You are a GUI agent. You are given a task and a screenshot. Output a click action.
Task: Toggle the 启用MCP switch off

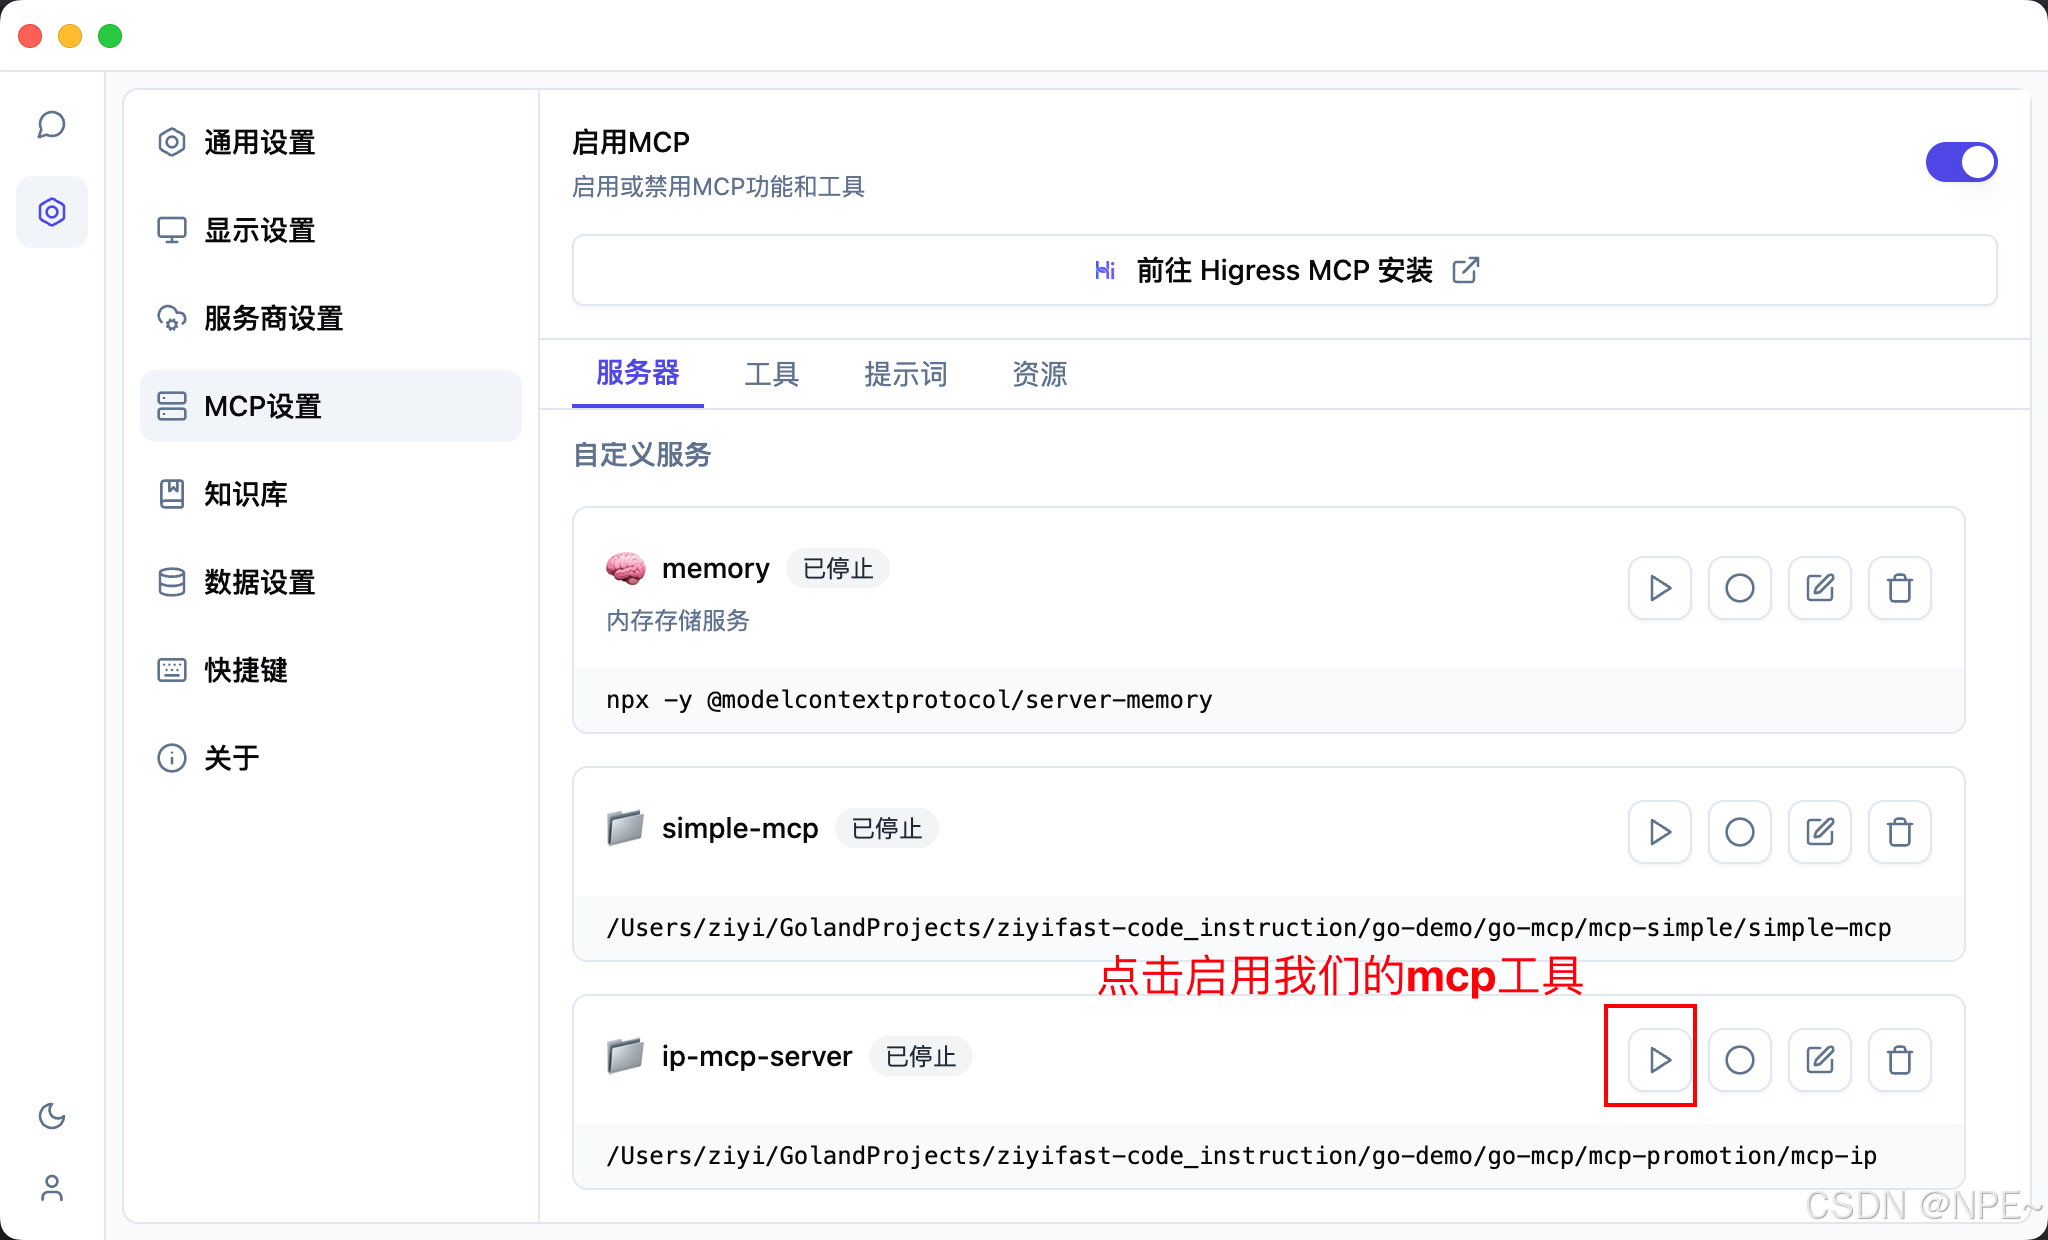1960,162
